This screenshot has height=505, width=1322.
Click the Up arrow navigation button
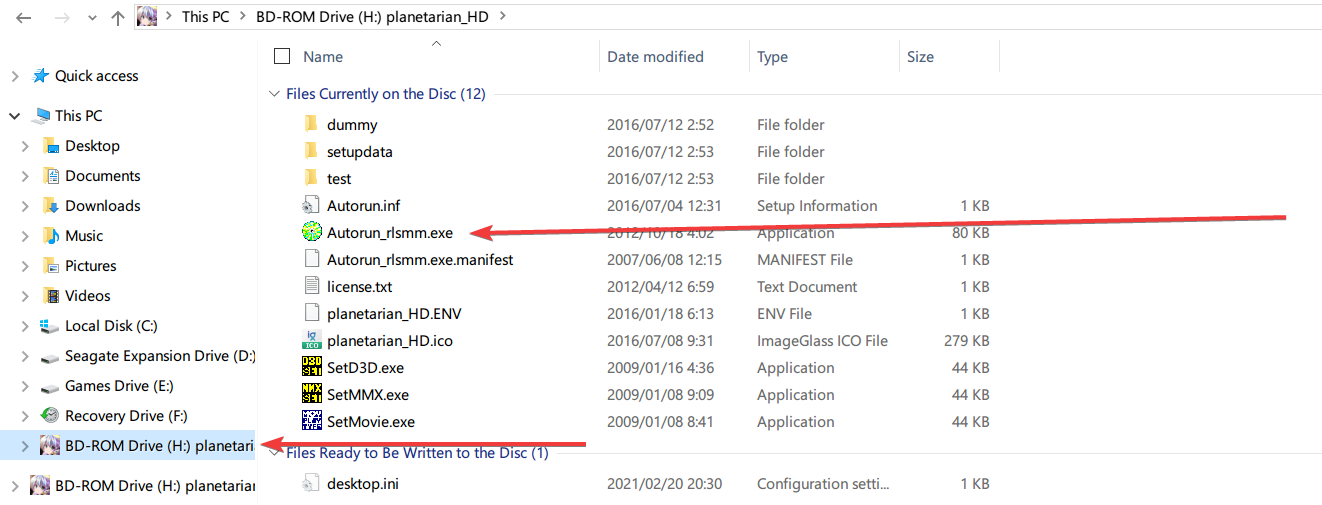pyautogui.click(x=118, y=17)
